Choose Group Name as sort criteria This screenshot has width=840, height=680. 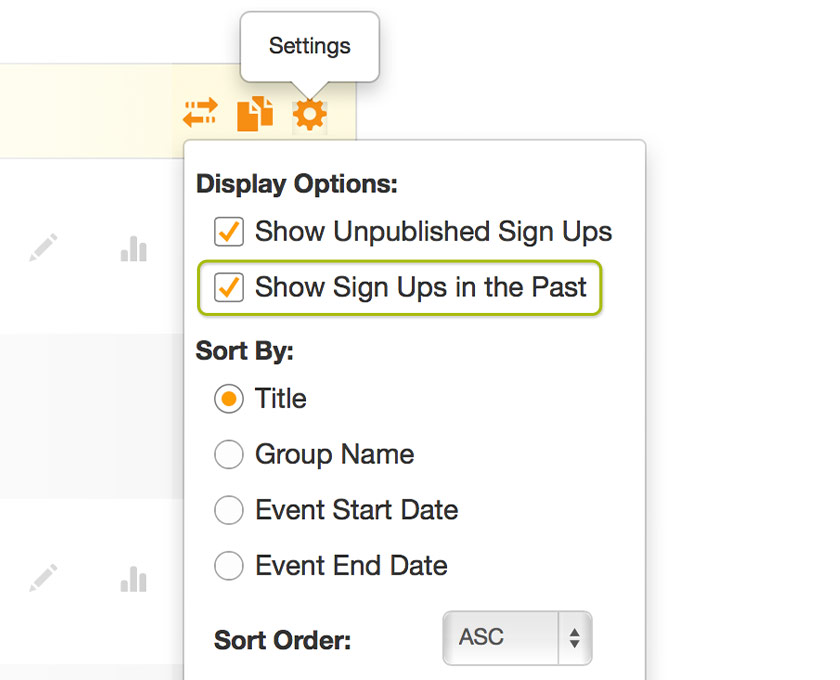point(228,455)
